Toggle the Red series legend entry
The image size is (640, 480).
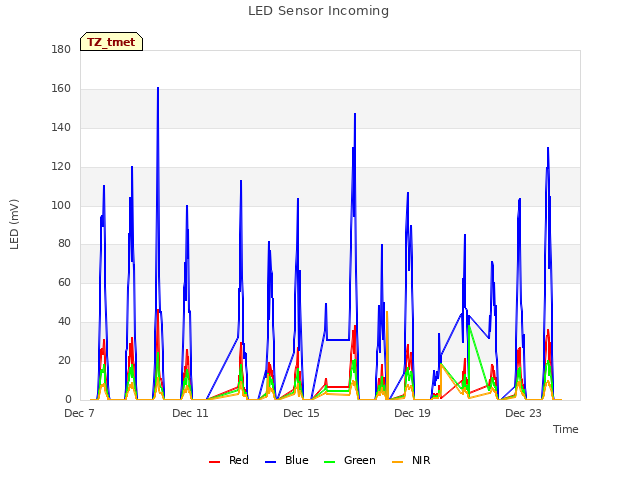coord(229,460)
